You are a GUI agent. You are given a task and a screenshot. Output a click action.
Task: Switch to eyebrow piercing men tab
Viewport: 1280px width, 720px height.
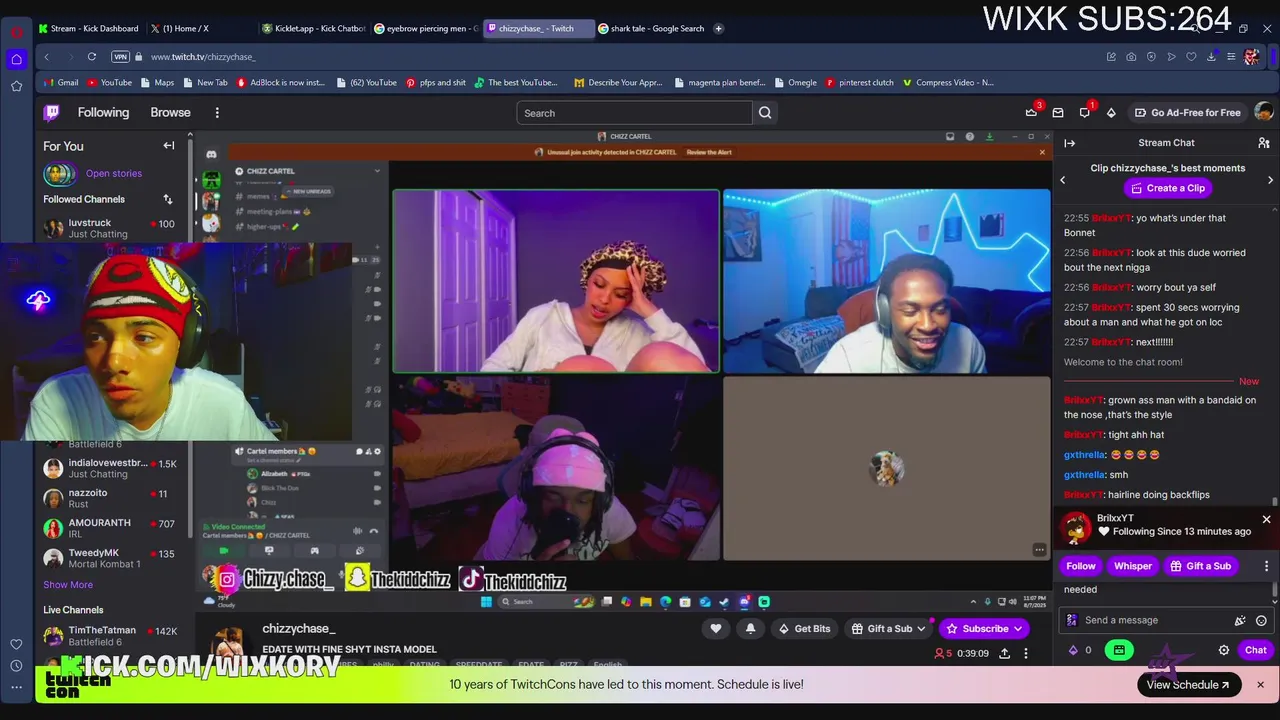427,28
